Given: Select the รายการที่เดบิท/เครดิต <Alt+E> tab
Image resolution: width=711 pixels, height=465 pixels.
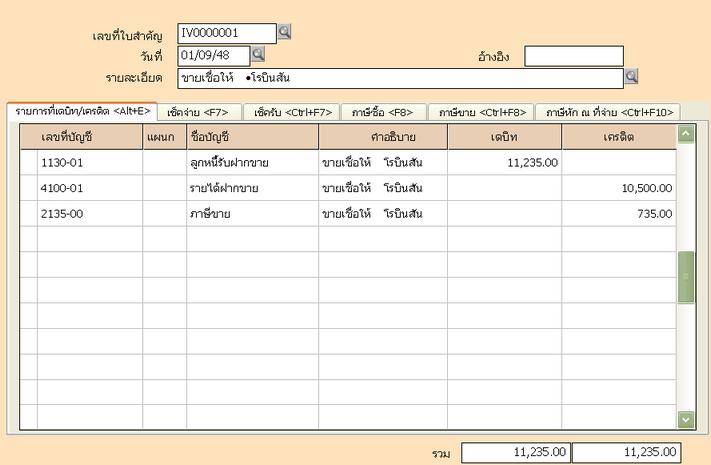Looking at the screenshot, I should coord(81,111).
